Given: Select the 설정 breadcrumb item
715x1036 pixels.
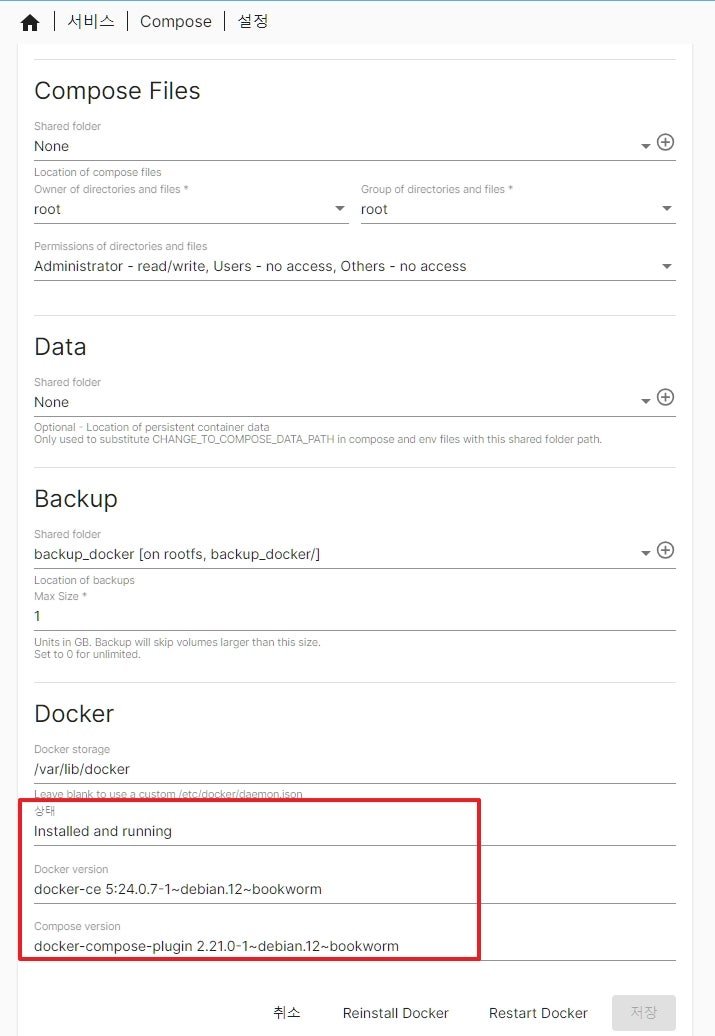Looking at the screenshot, I should [x=252, y=21].
